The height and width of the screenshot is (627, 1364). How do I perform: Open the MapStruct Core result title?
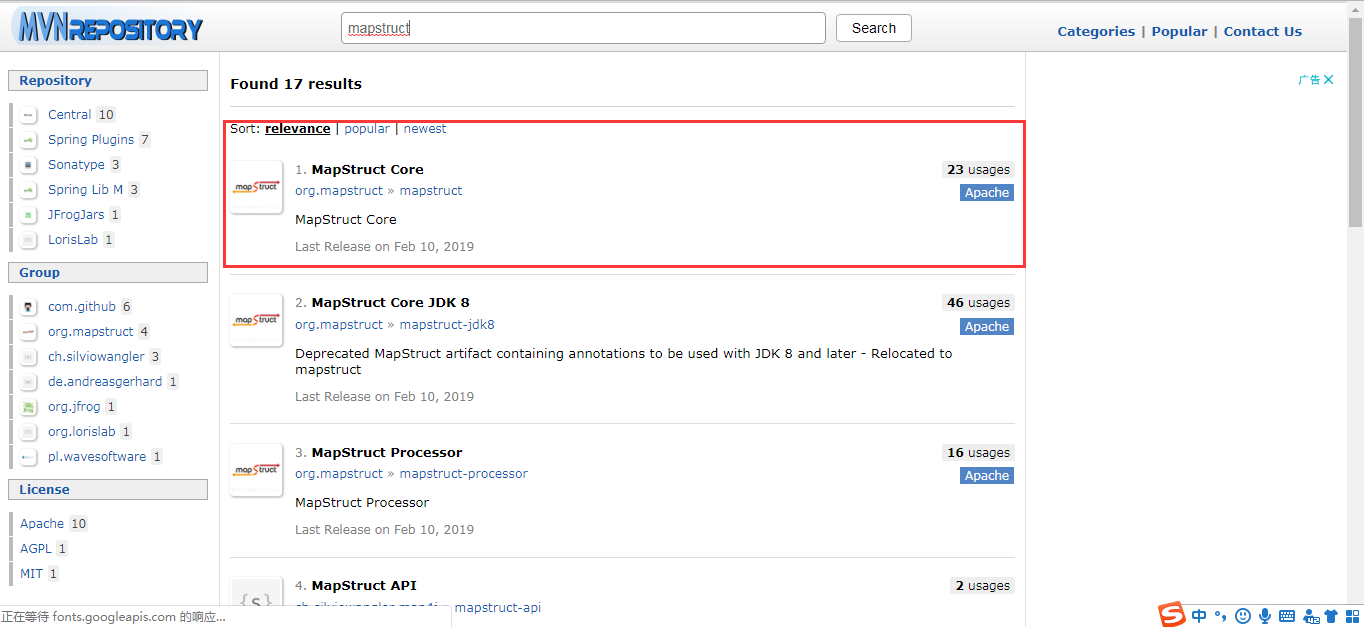pyautogui.click(x=368, y=169)
